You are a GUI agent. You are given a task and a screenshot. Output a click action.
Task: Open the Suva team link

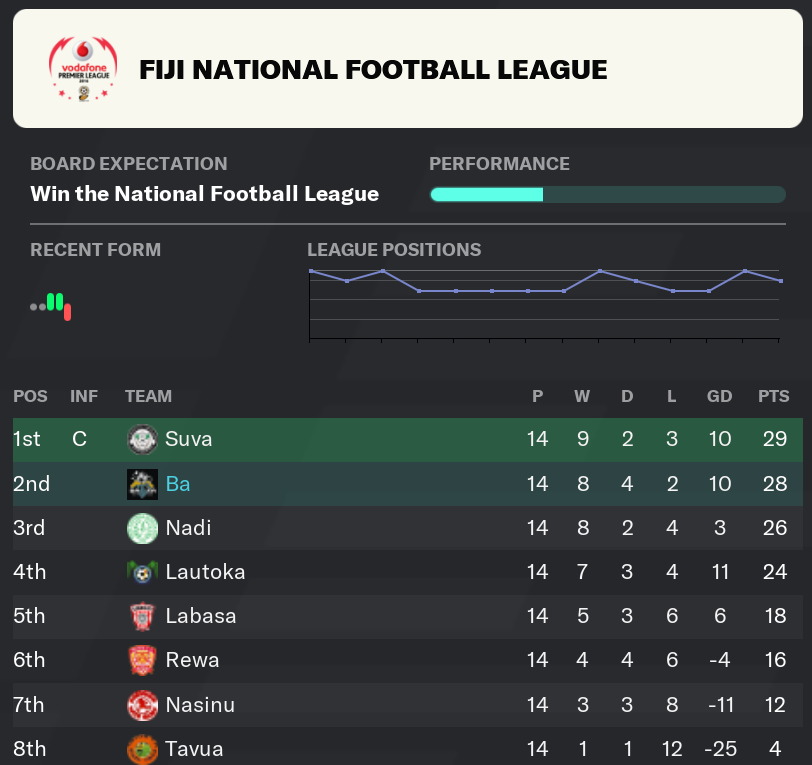pyautogui.click(x=188, y=439)
